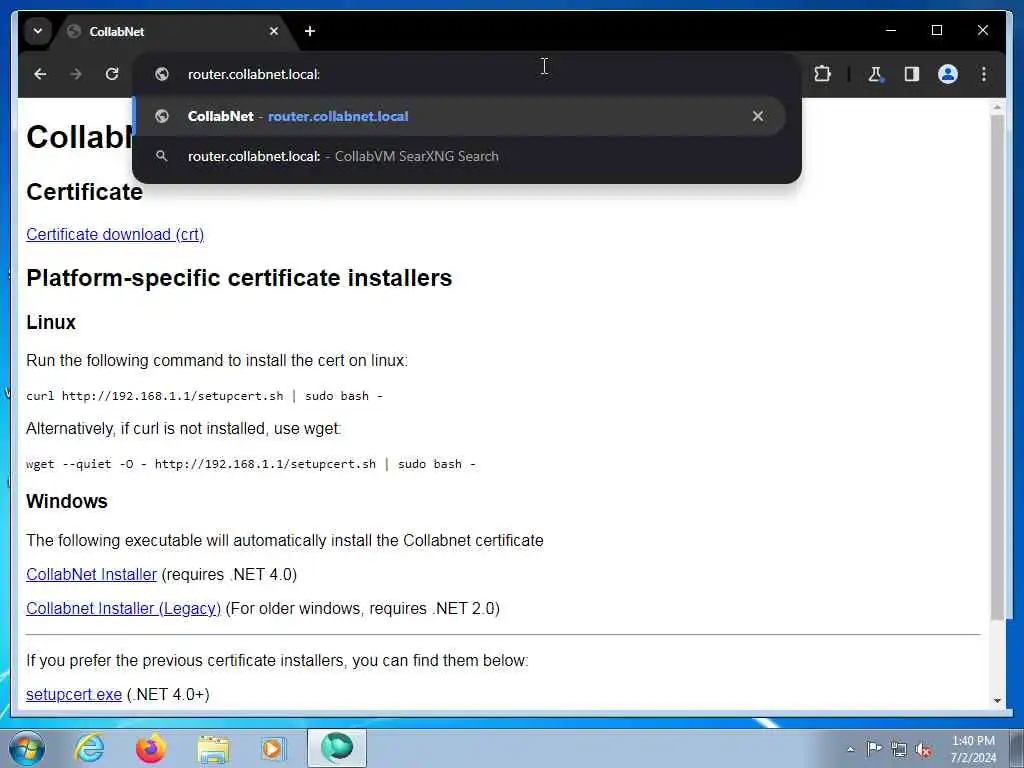Open the Extensions puzzle icon
Image resolution: width=1024 pixels, height=768 pixels.
pos(822,74)
